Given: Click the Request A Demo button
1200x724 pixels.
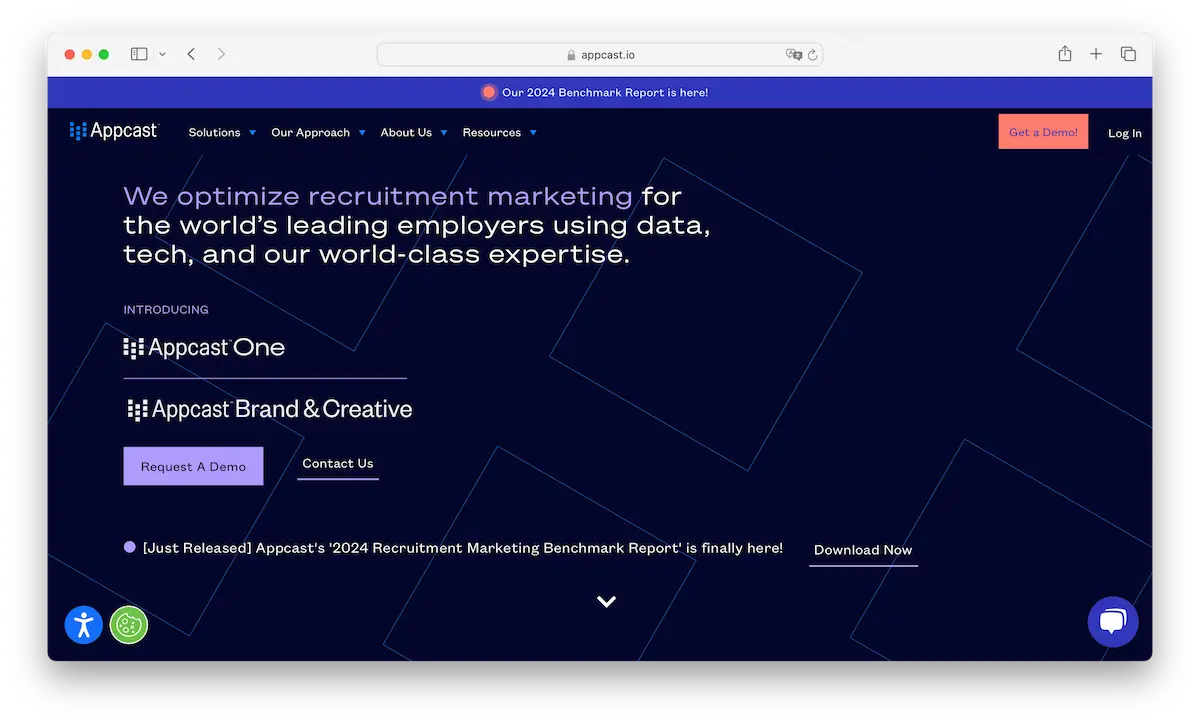Looking at the screenshot, I should point(193,465).
